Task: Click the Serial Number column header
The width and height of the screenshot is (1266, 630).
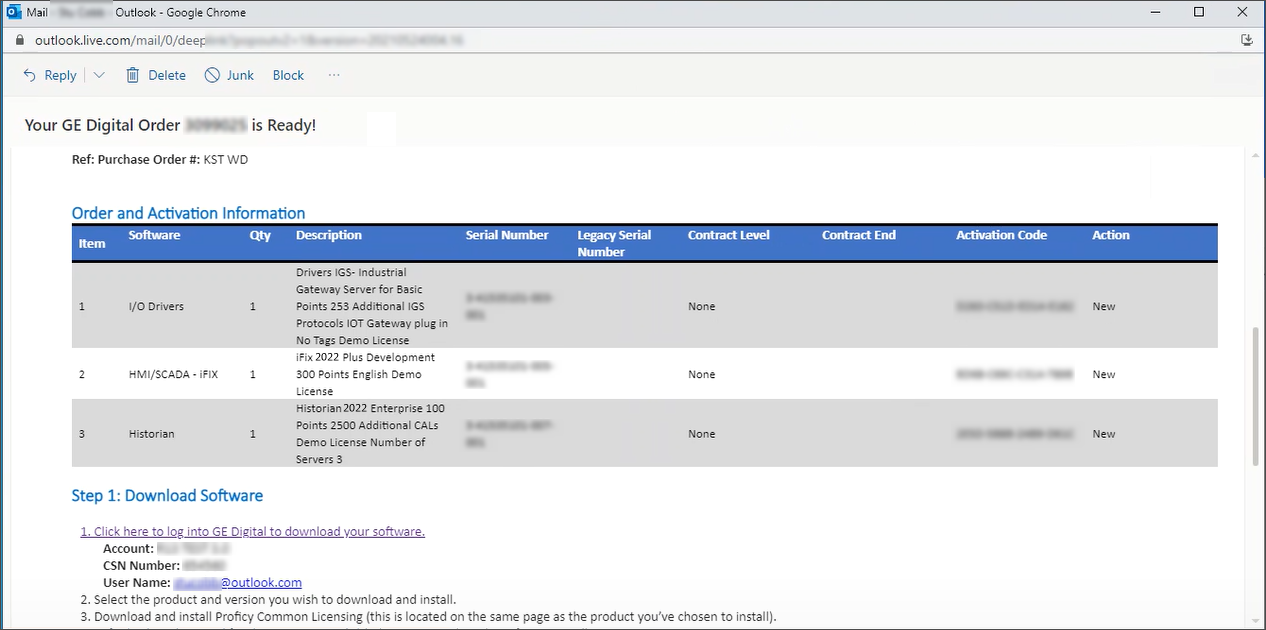Action: point(507,235)
